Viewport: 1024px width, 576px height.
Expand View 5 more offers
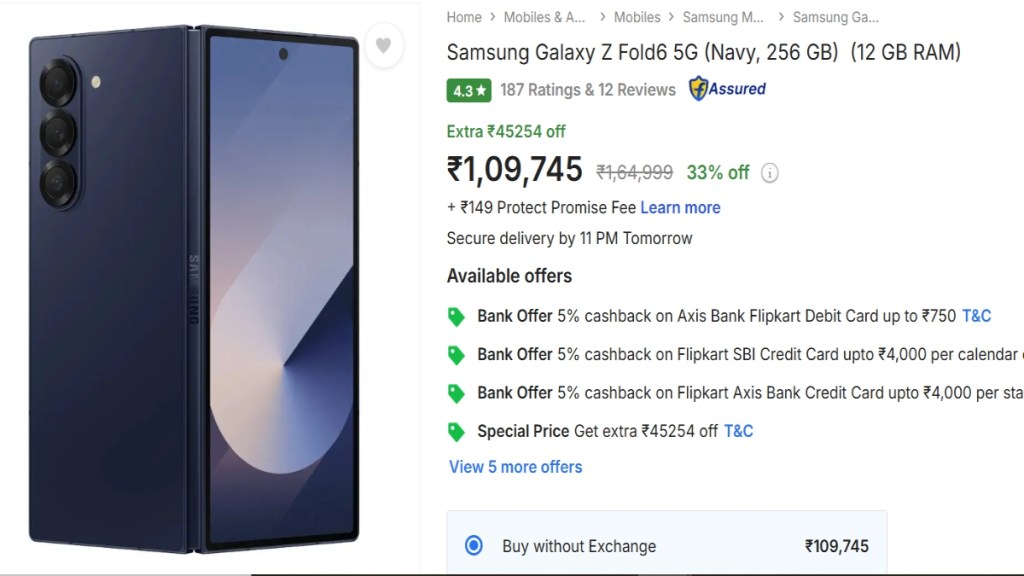click(x=515, y=467)
